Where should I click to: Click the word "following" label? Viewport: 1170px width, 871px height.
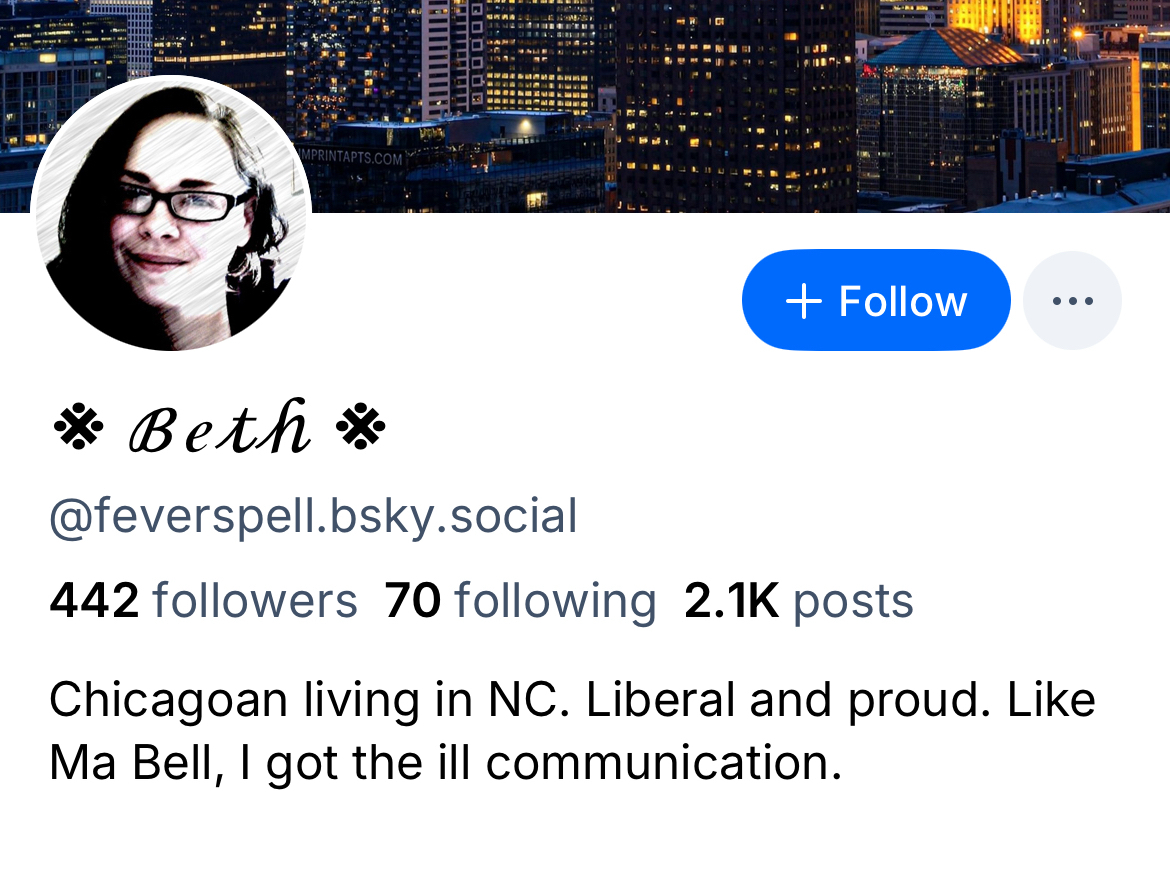(x=556, y=601)
